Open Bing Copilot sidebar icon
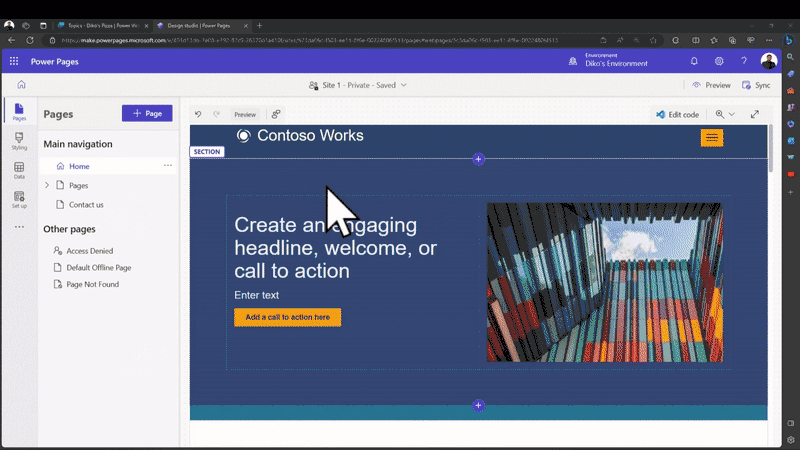 click(x=789, y=40)
